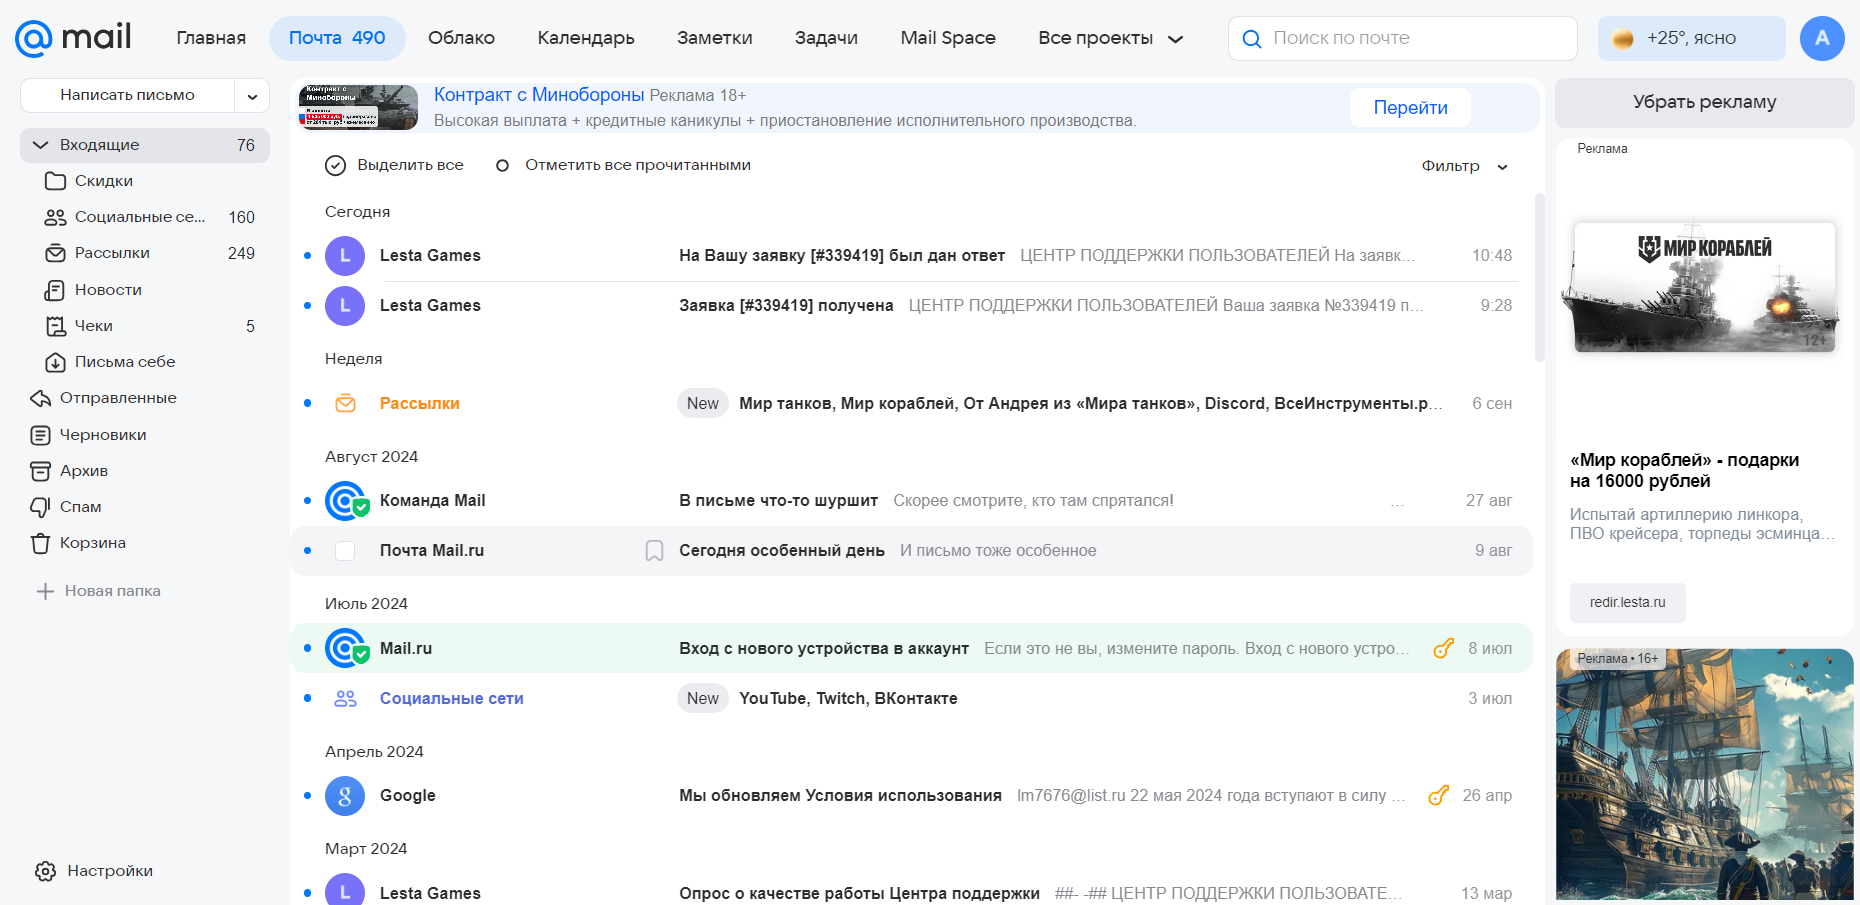Click the key icon on Google email
1860x905 pixels.
(1438, 796)
